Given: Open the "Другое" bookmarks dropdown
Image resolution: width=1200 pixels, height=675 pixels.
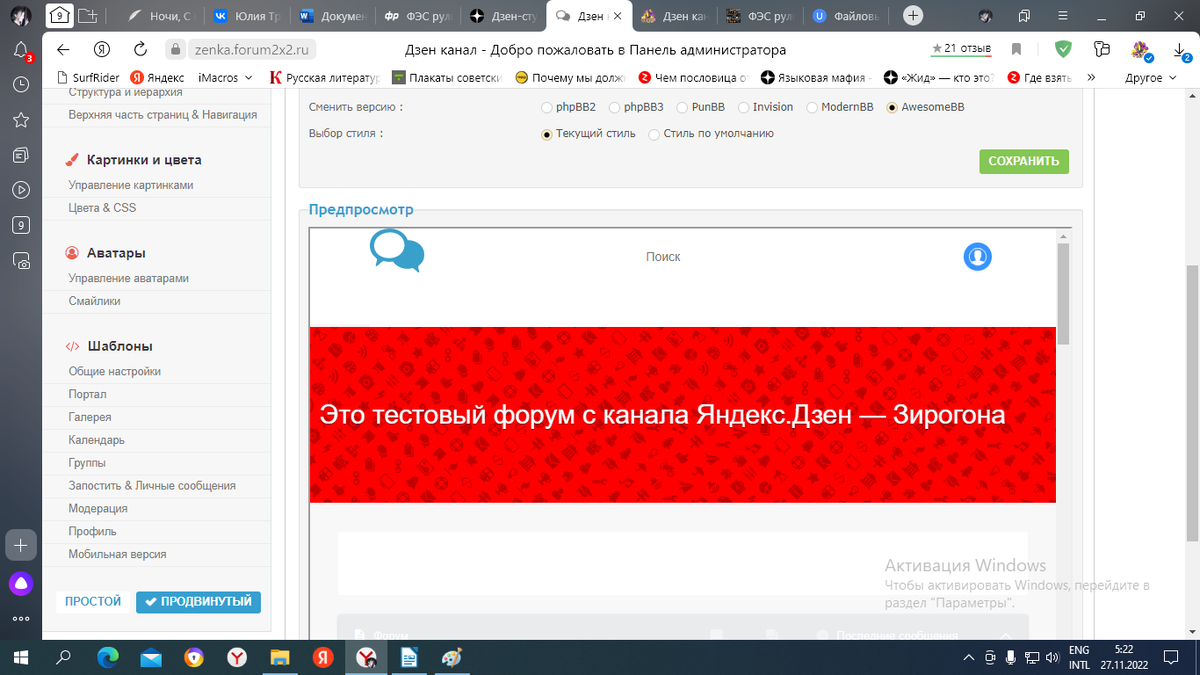Looking at the screenshot, I should [x=1150, y=77].
